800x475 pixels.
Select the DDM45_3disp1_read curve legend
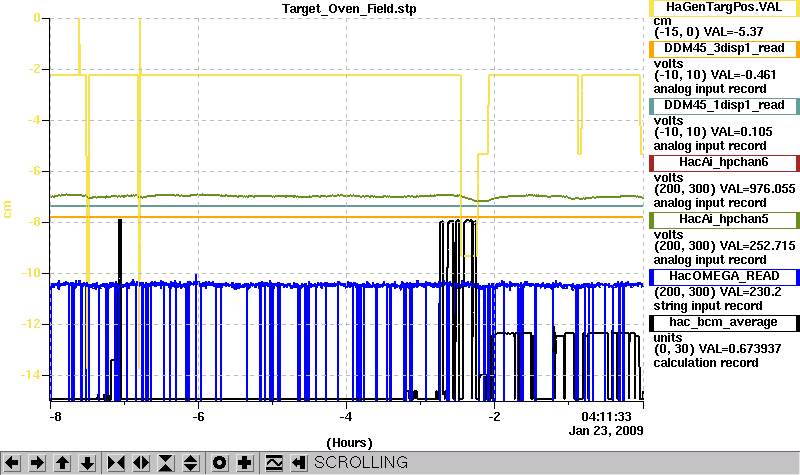724,48
